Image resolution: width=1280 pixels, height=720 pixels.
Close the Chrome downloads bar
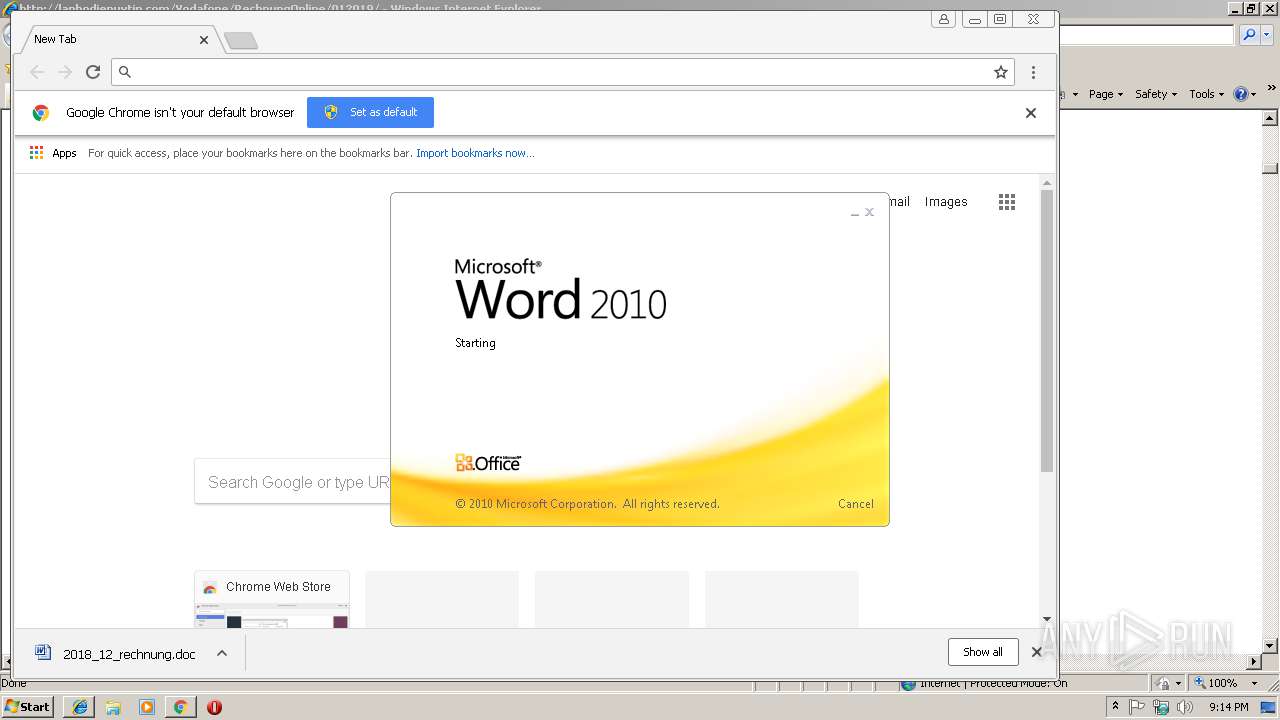(x=1036, y=652)
